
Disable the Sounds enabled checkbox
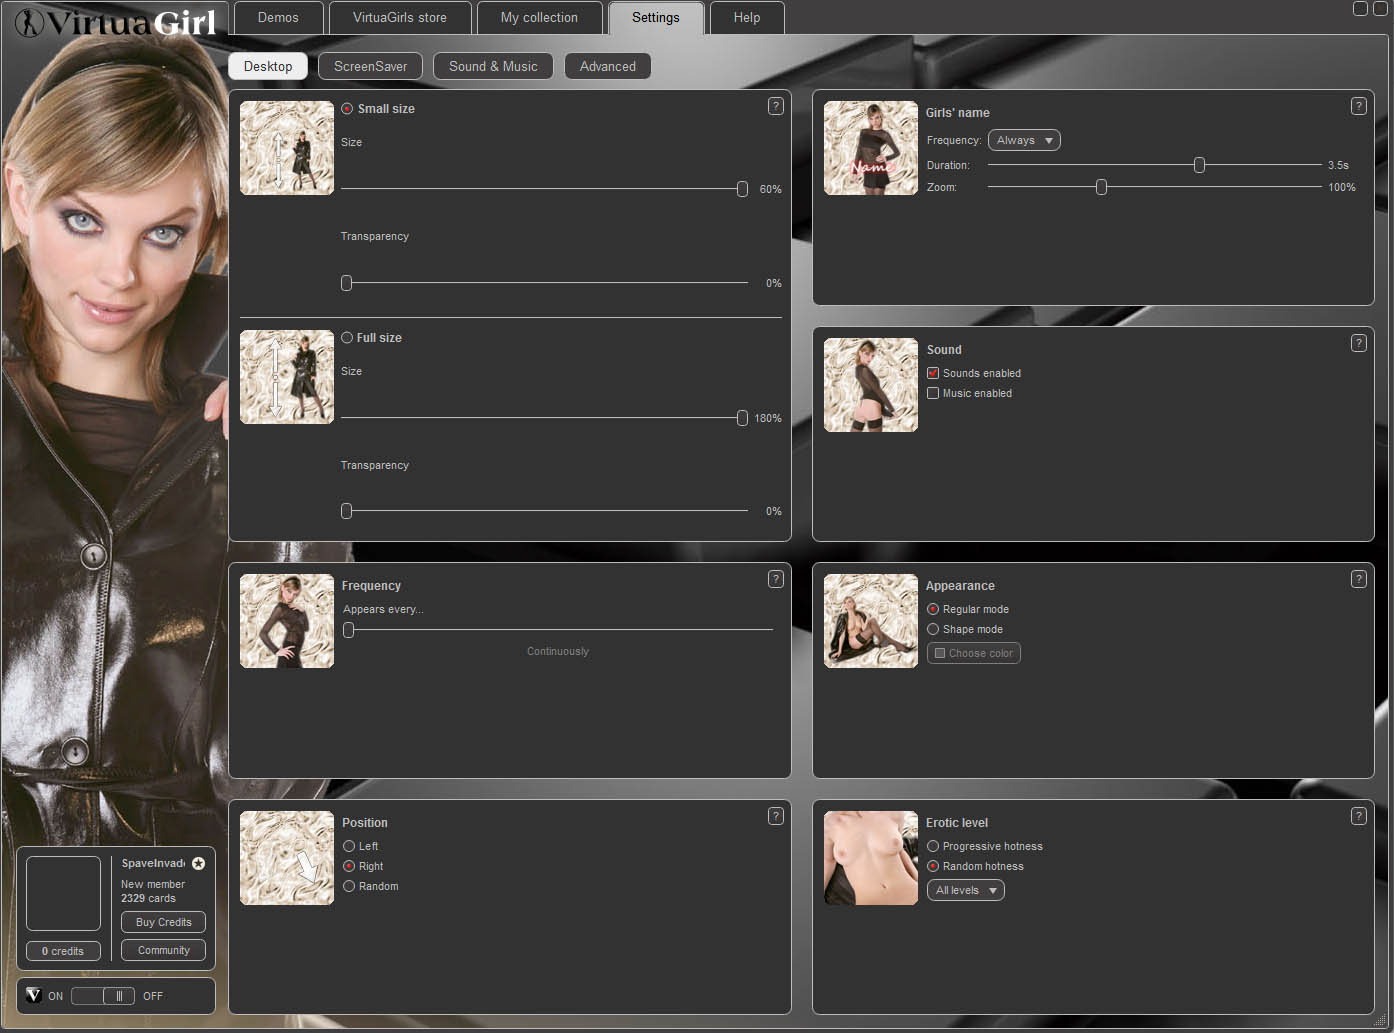tap(933, 373)
